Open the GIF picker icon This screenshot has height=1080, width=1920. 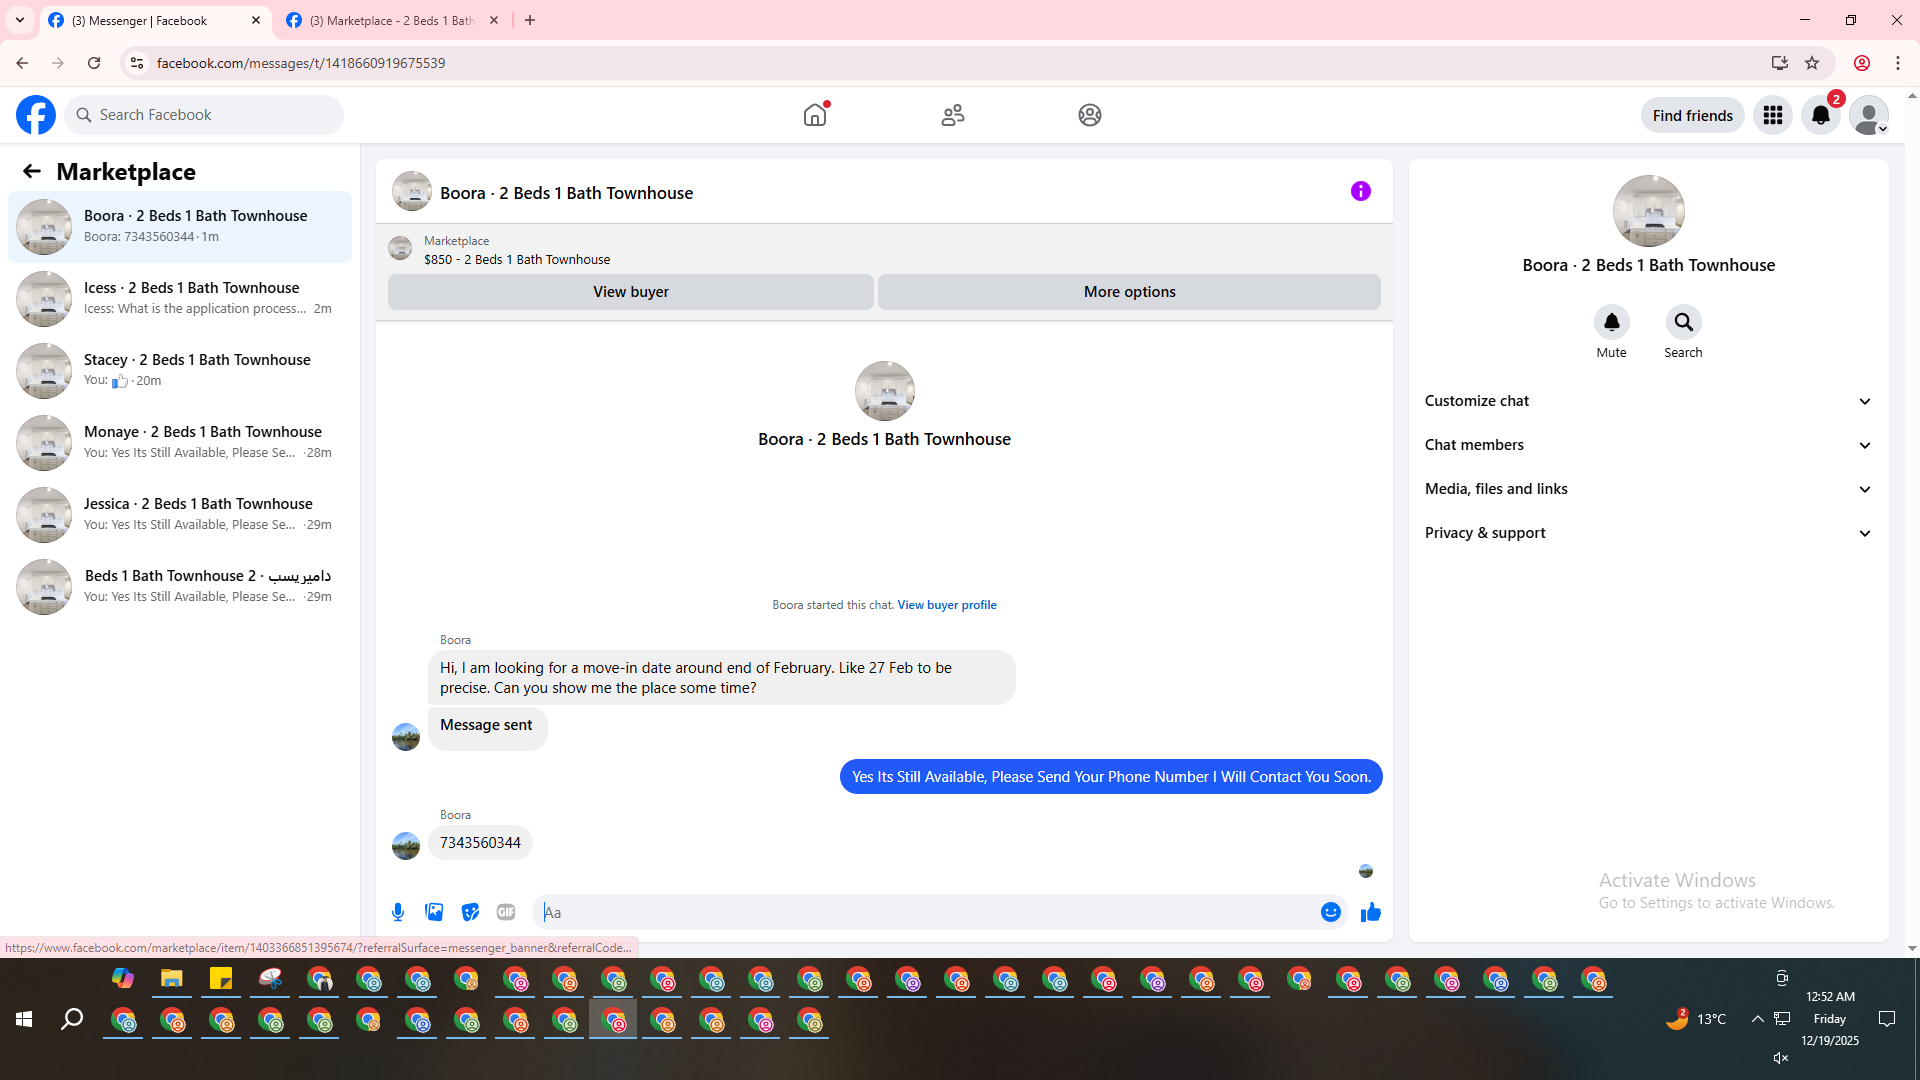[506, 912]
